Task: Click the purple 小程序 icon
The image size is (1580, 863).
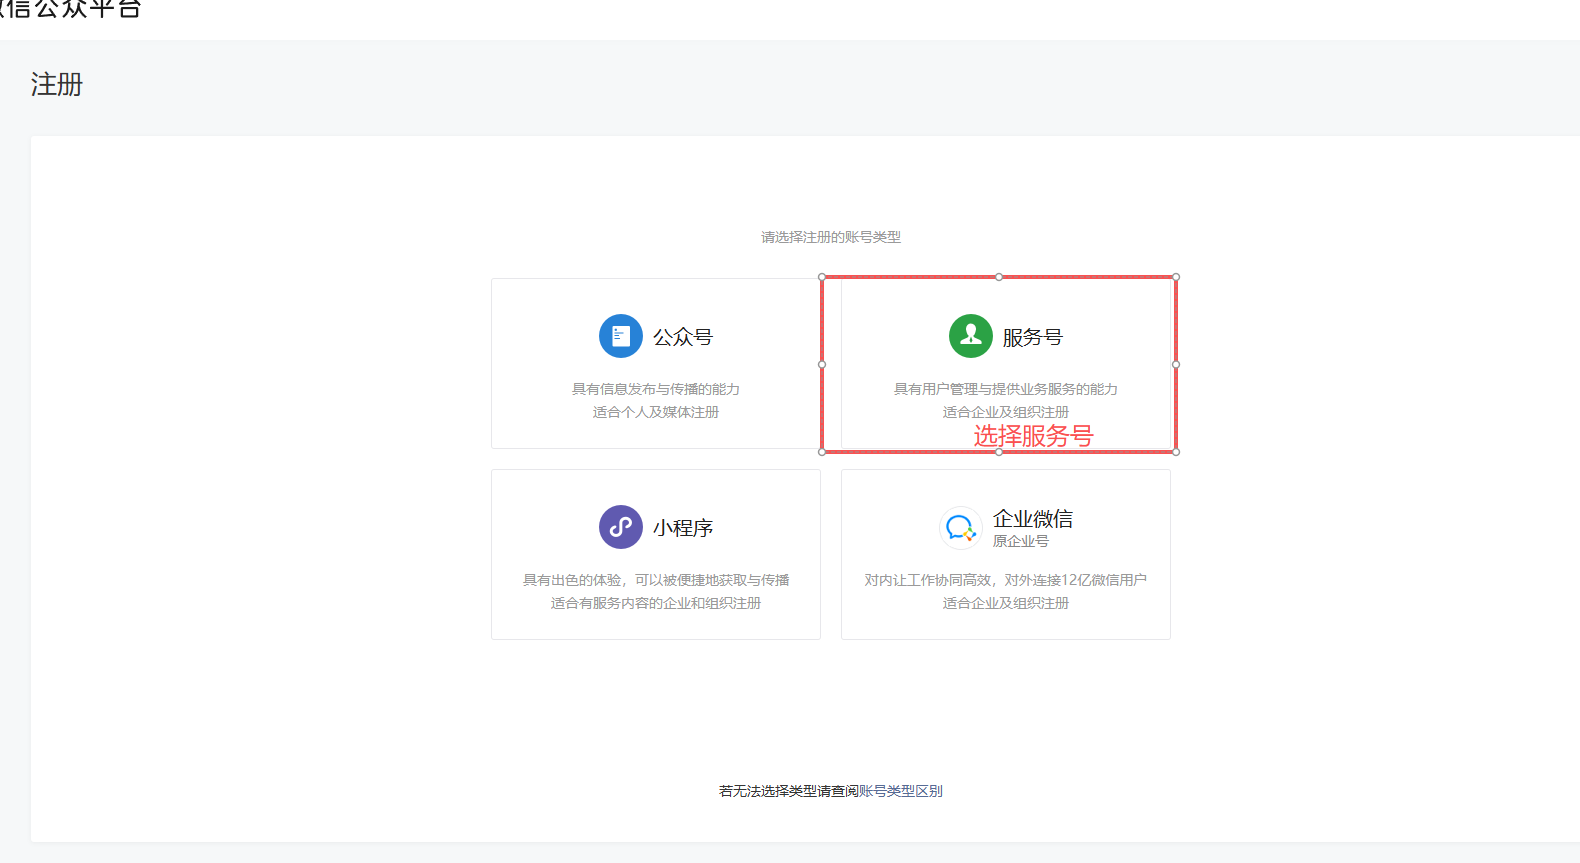Action: (x=620, y=527)
